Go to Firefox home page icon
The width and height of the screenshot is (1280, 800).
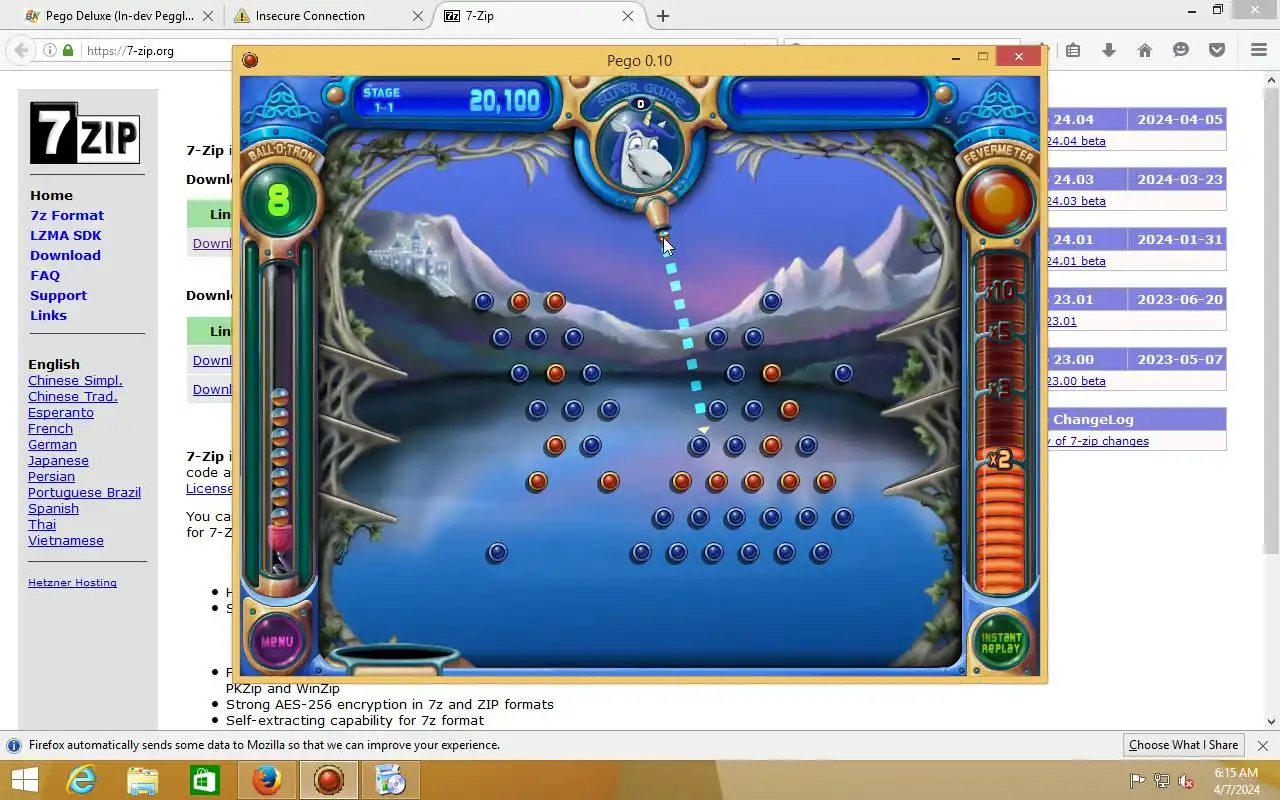[x=1145, y=50]
